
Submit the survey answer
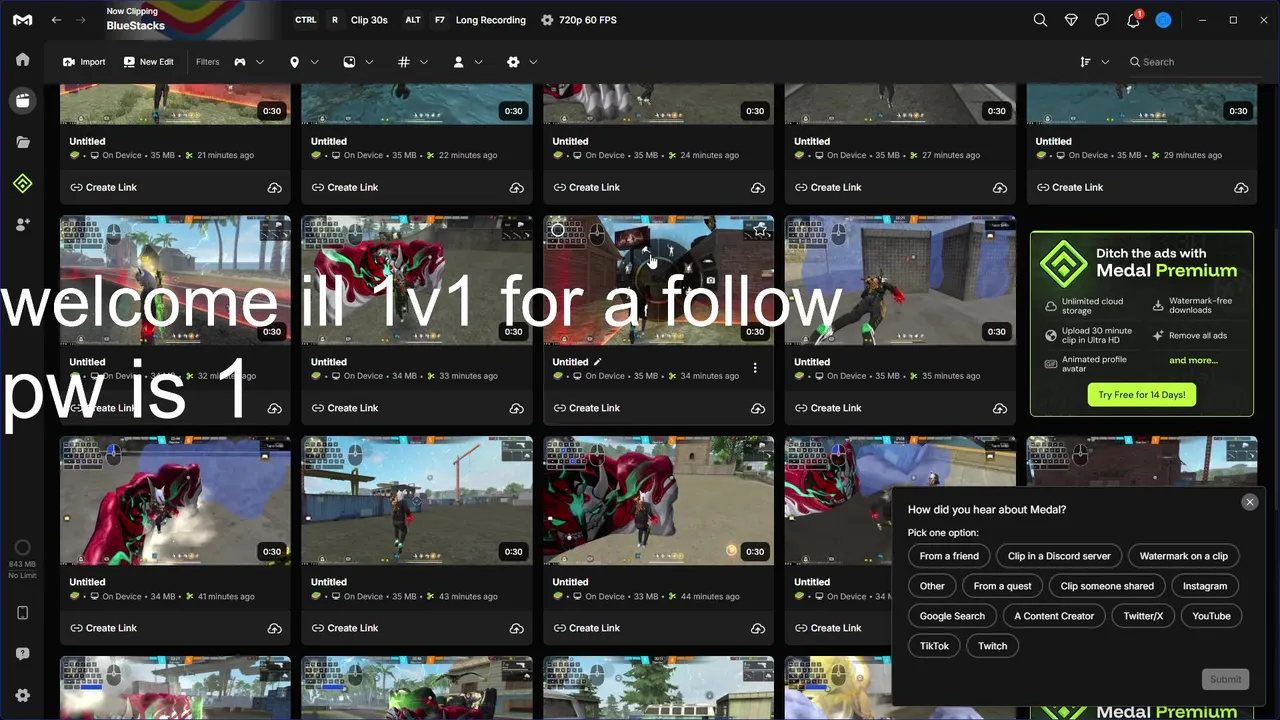coord(1225,679)
